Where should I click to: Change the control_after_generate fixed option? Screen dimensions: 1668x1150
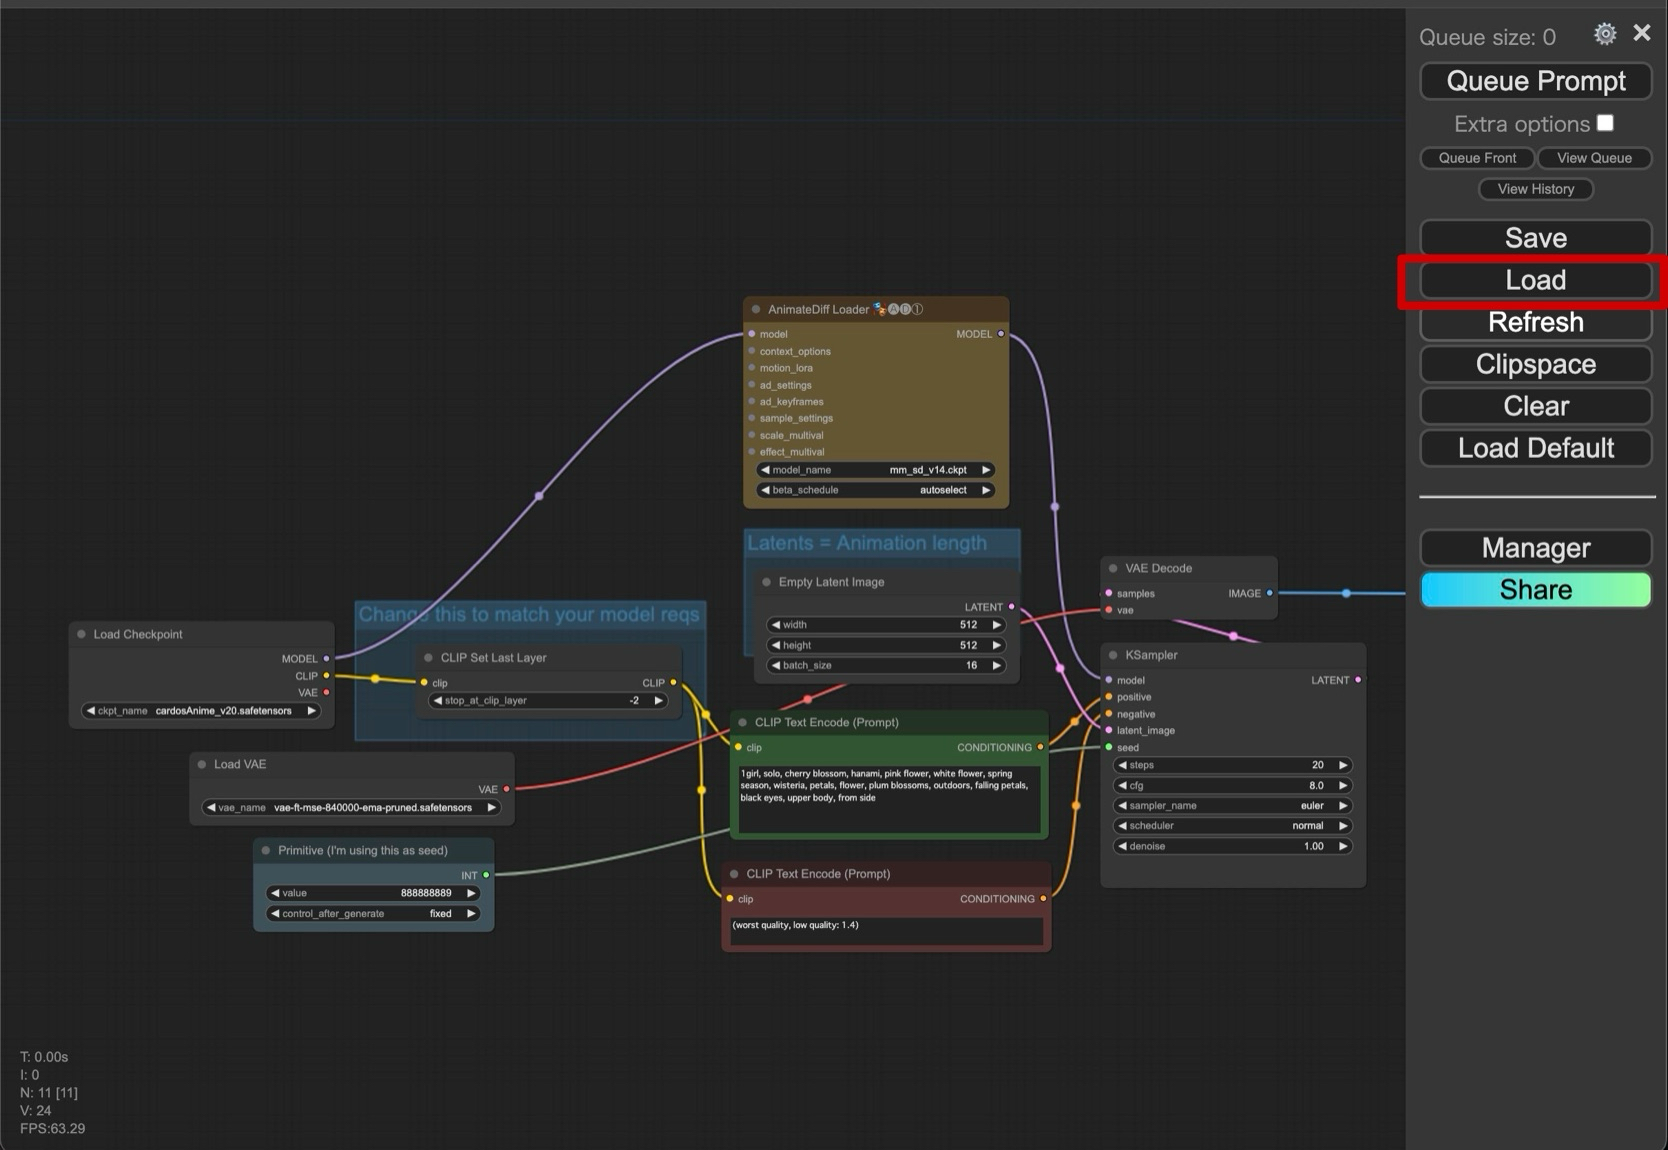click(x=372, y=914)
